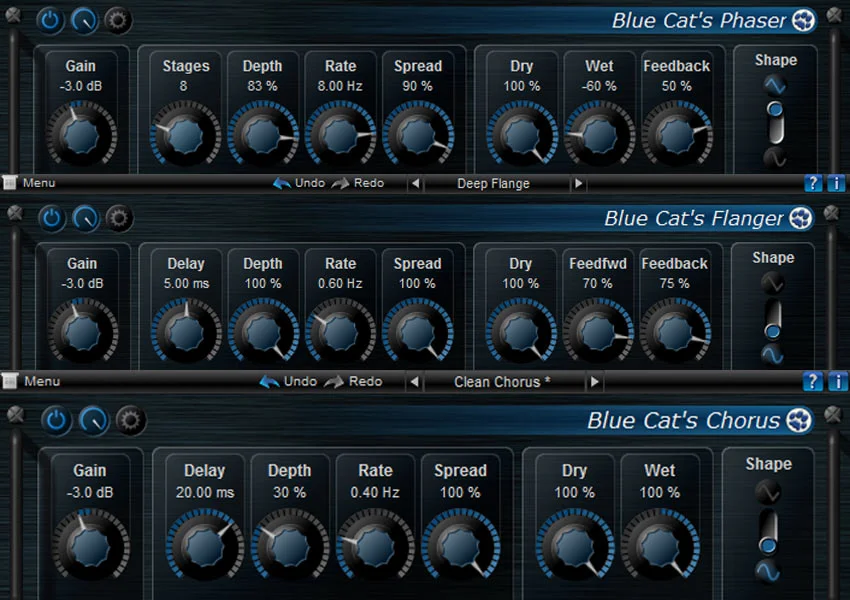Click the Blue Cat's Flanger paw logo

tap(801, 218)
